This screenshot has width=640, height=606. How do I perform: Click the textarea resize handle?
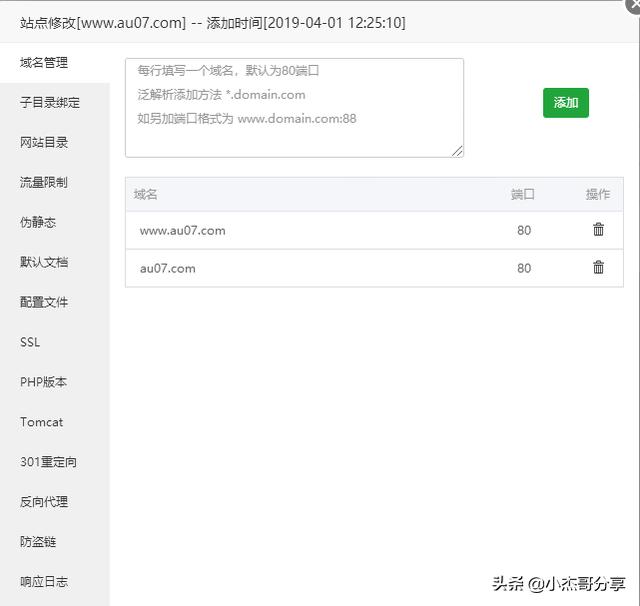[458, 151]
